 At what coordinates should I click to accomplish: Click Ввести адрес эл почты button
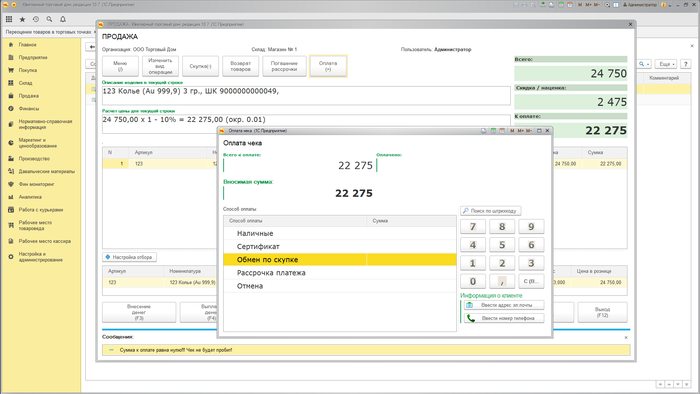[504, 305]
